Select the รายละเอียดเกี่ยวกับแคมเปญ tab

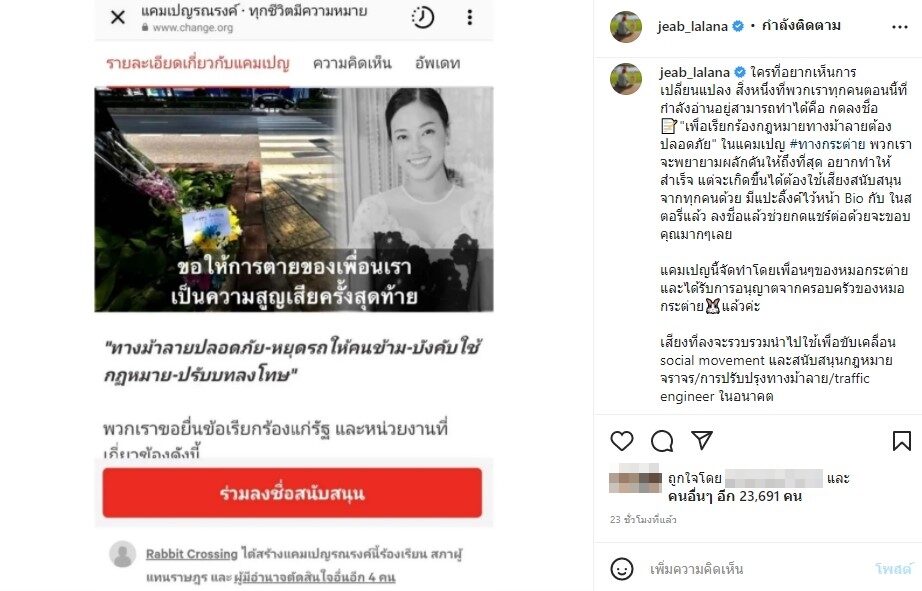click(x=198, y=63)
